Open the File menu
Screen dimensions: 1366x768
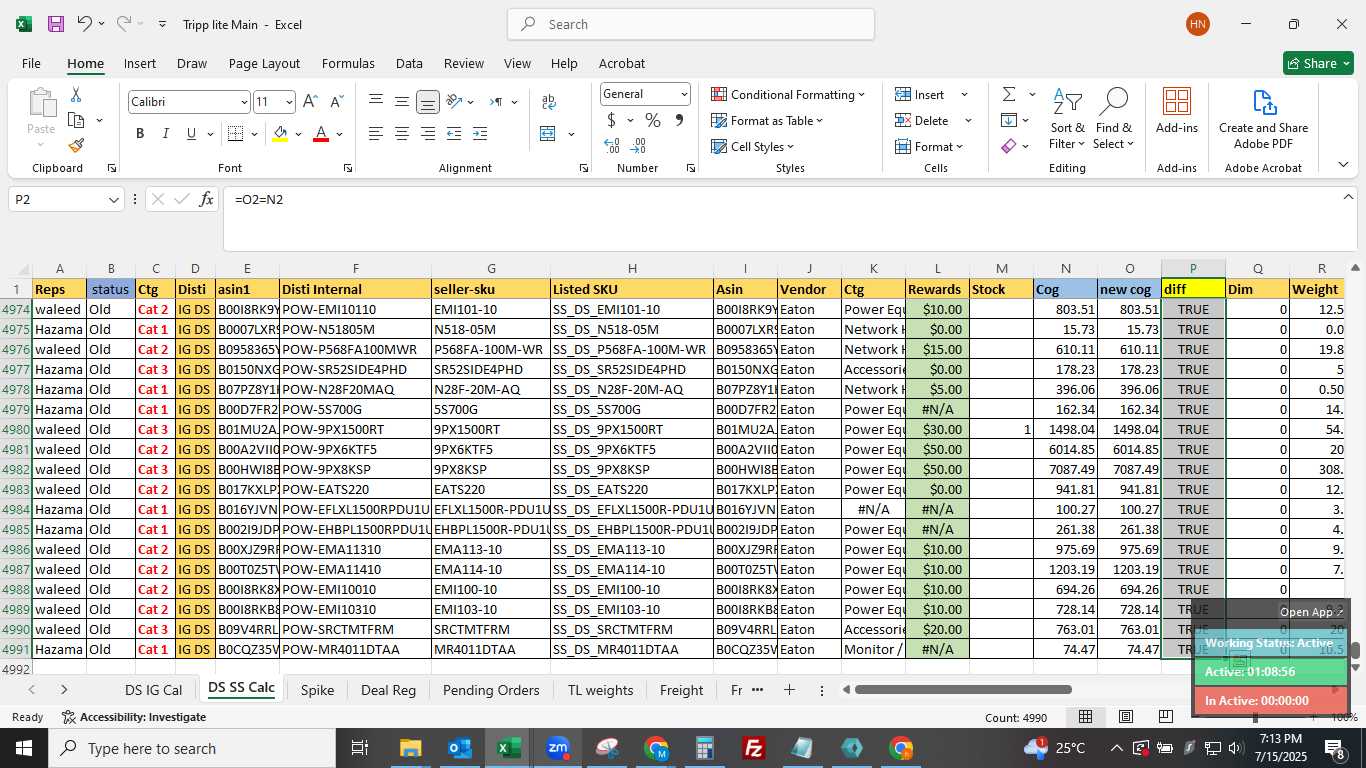[31, 63]
